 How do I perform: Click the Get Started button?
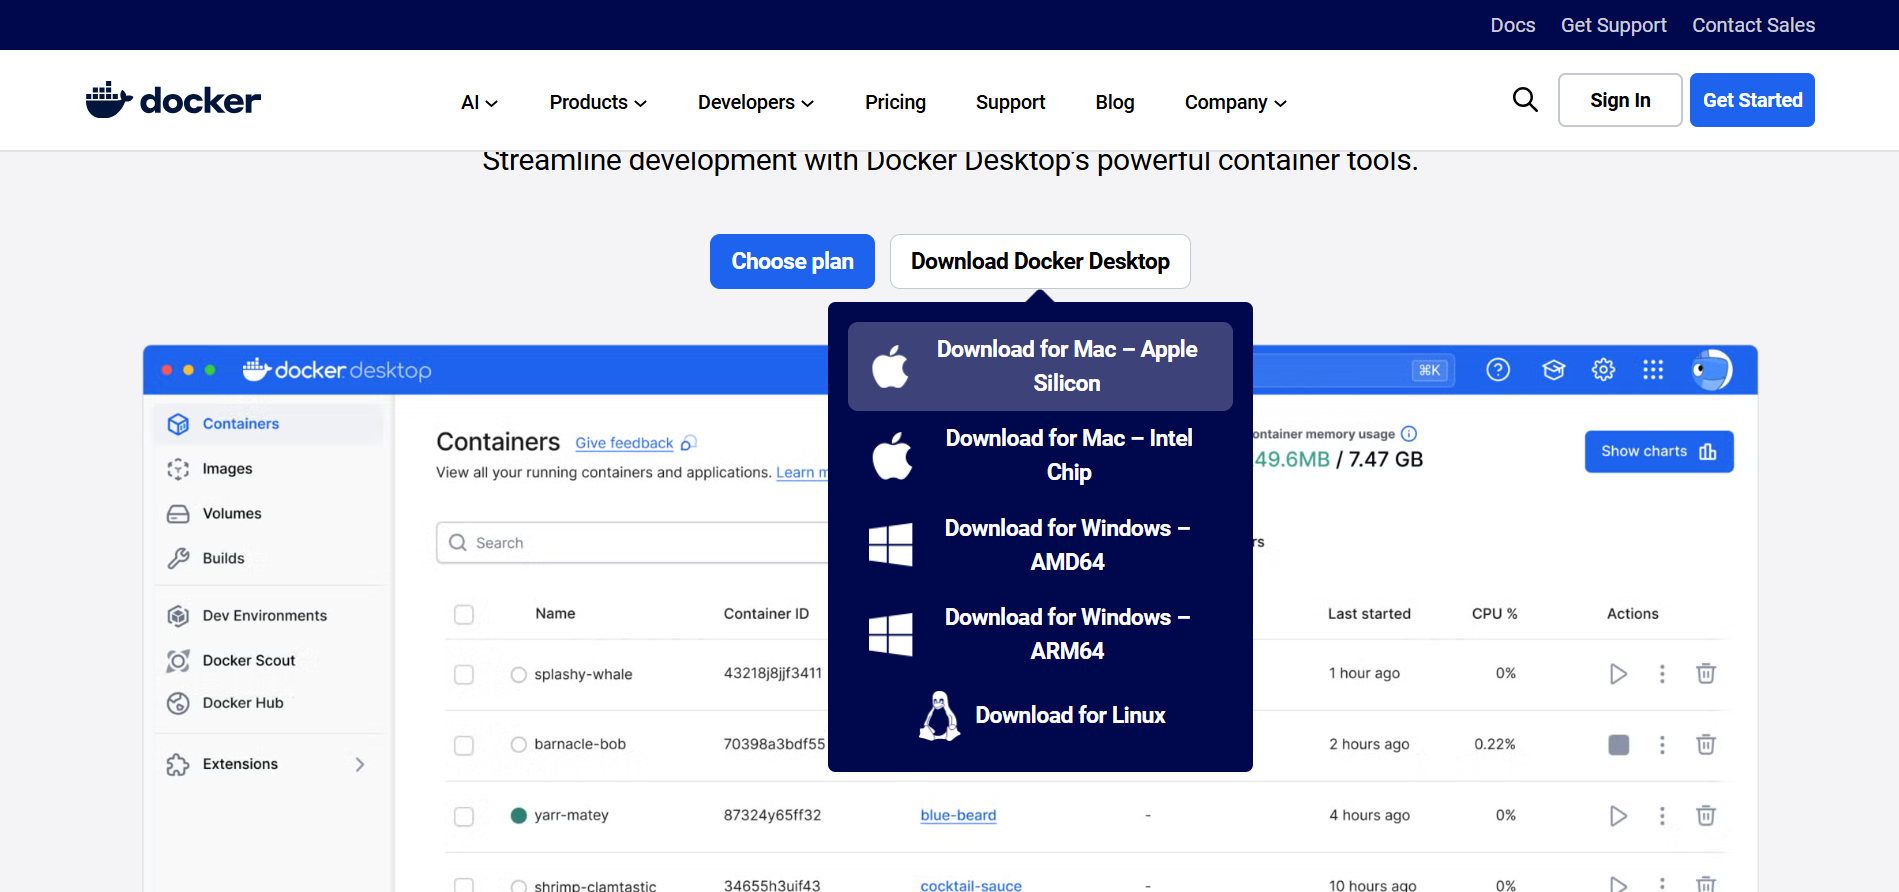tap(1752, 100)
